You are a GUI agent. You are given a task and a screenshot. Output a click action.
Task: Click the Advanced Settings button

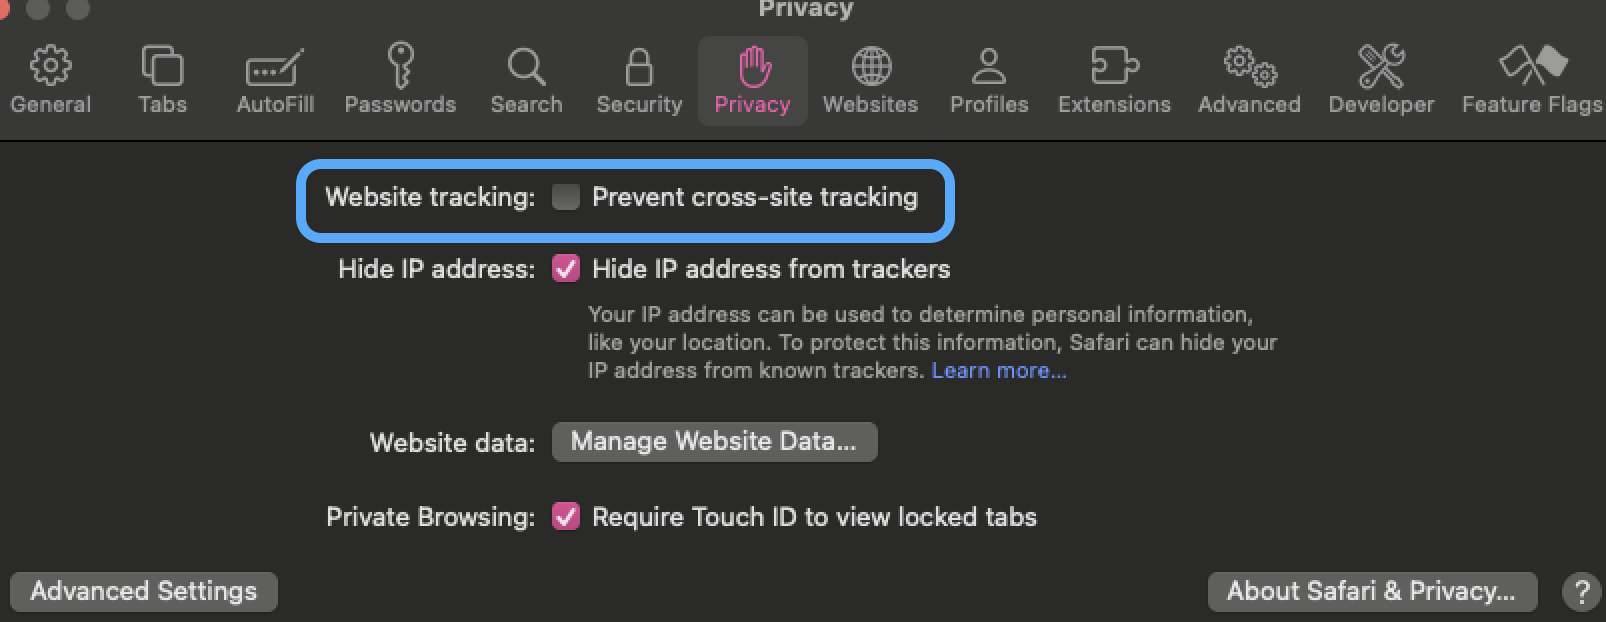pyautogui.click(x=144, y=591)
